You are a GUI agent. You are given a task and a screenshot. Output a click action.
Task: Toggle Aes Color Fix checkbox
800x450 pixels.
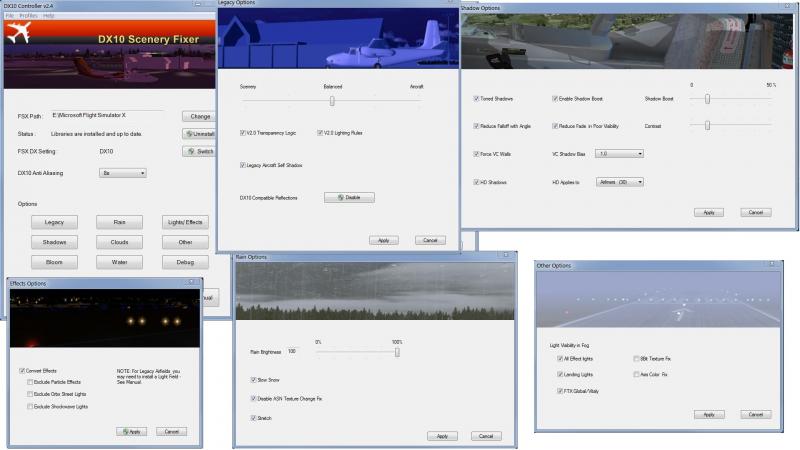click(x=636, y=374)
